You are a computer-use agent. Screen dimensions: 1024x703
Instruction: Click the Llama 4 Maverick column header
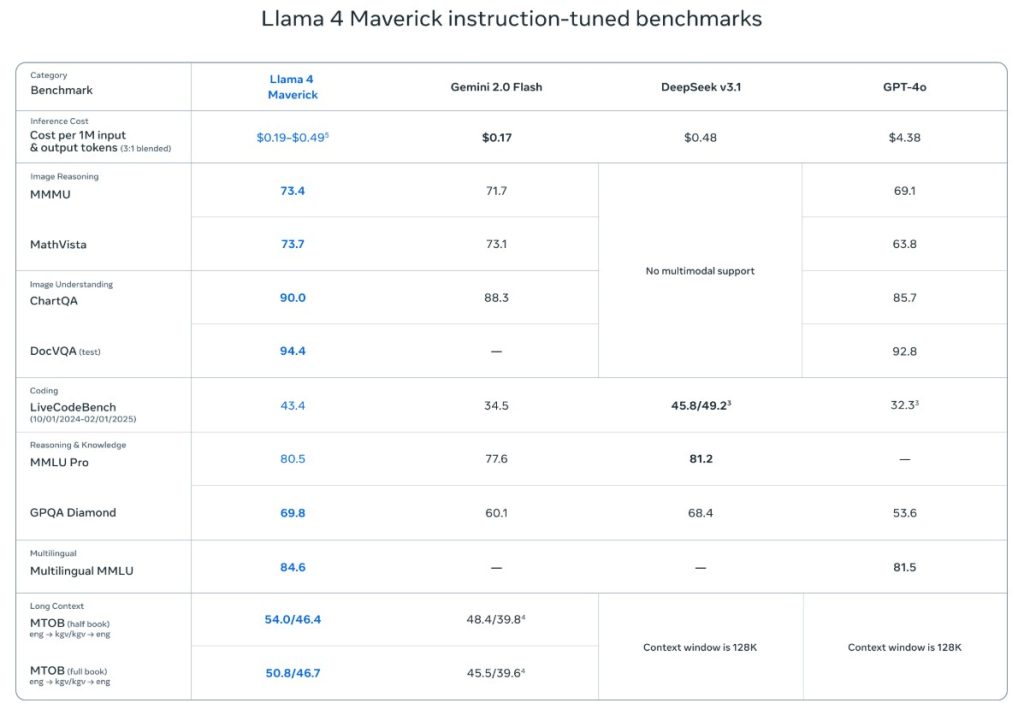click(x=292, y=87)
